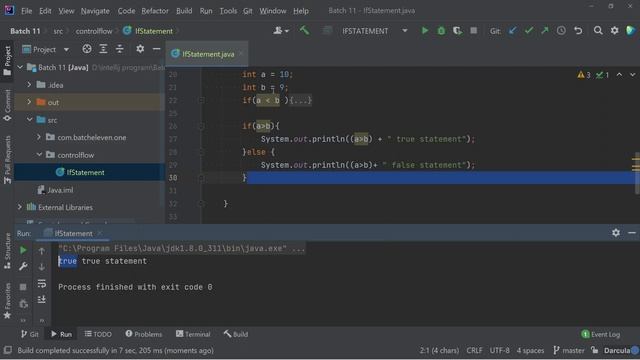Image resolution: width=640 pixels, height=360 pixels.
Task: Go to next highlighted error arrow
Action: 632,75
